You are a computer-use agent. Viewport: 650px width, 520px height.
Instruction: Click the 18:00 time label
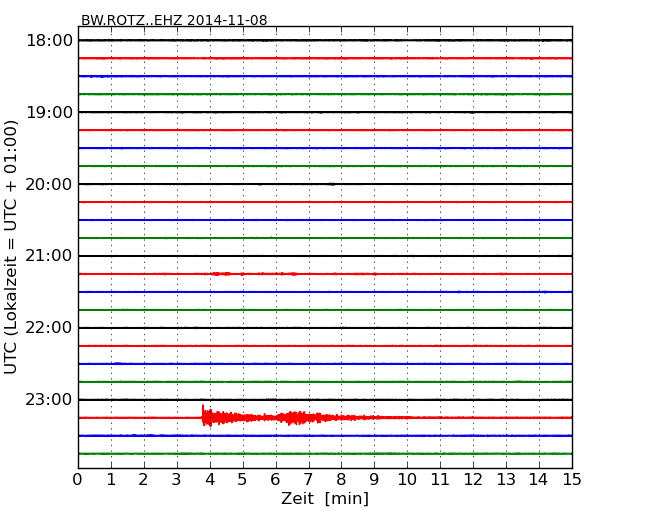pos(49,41)
